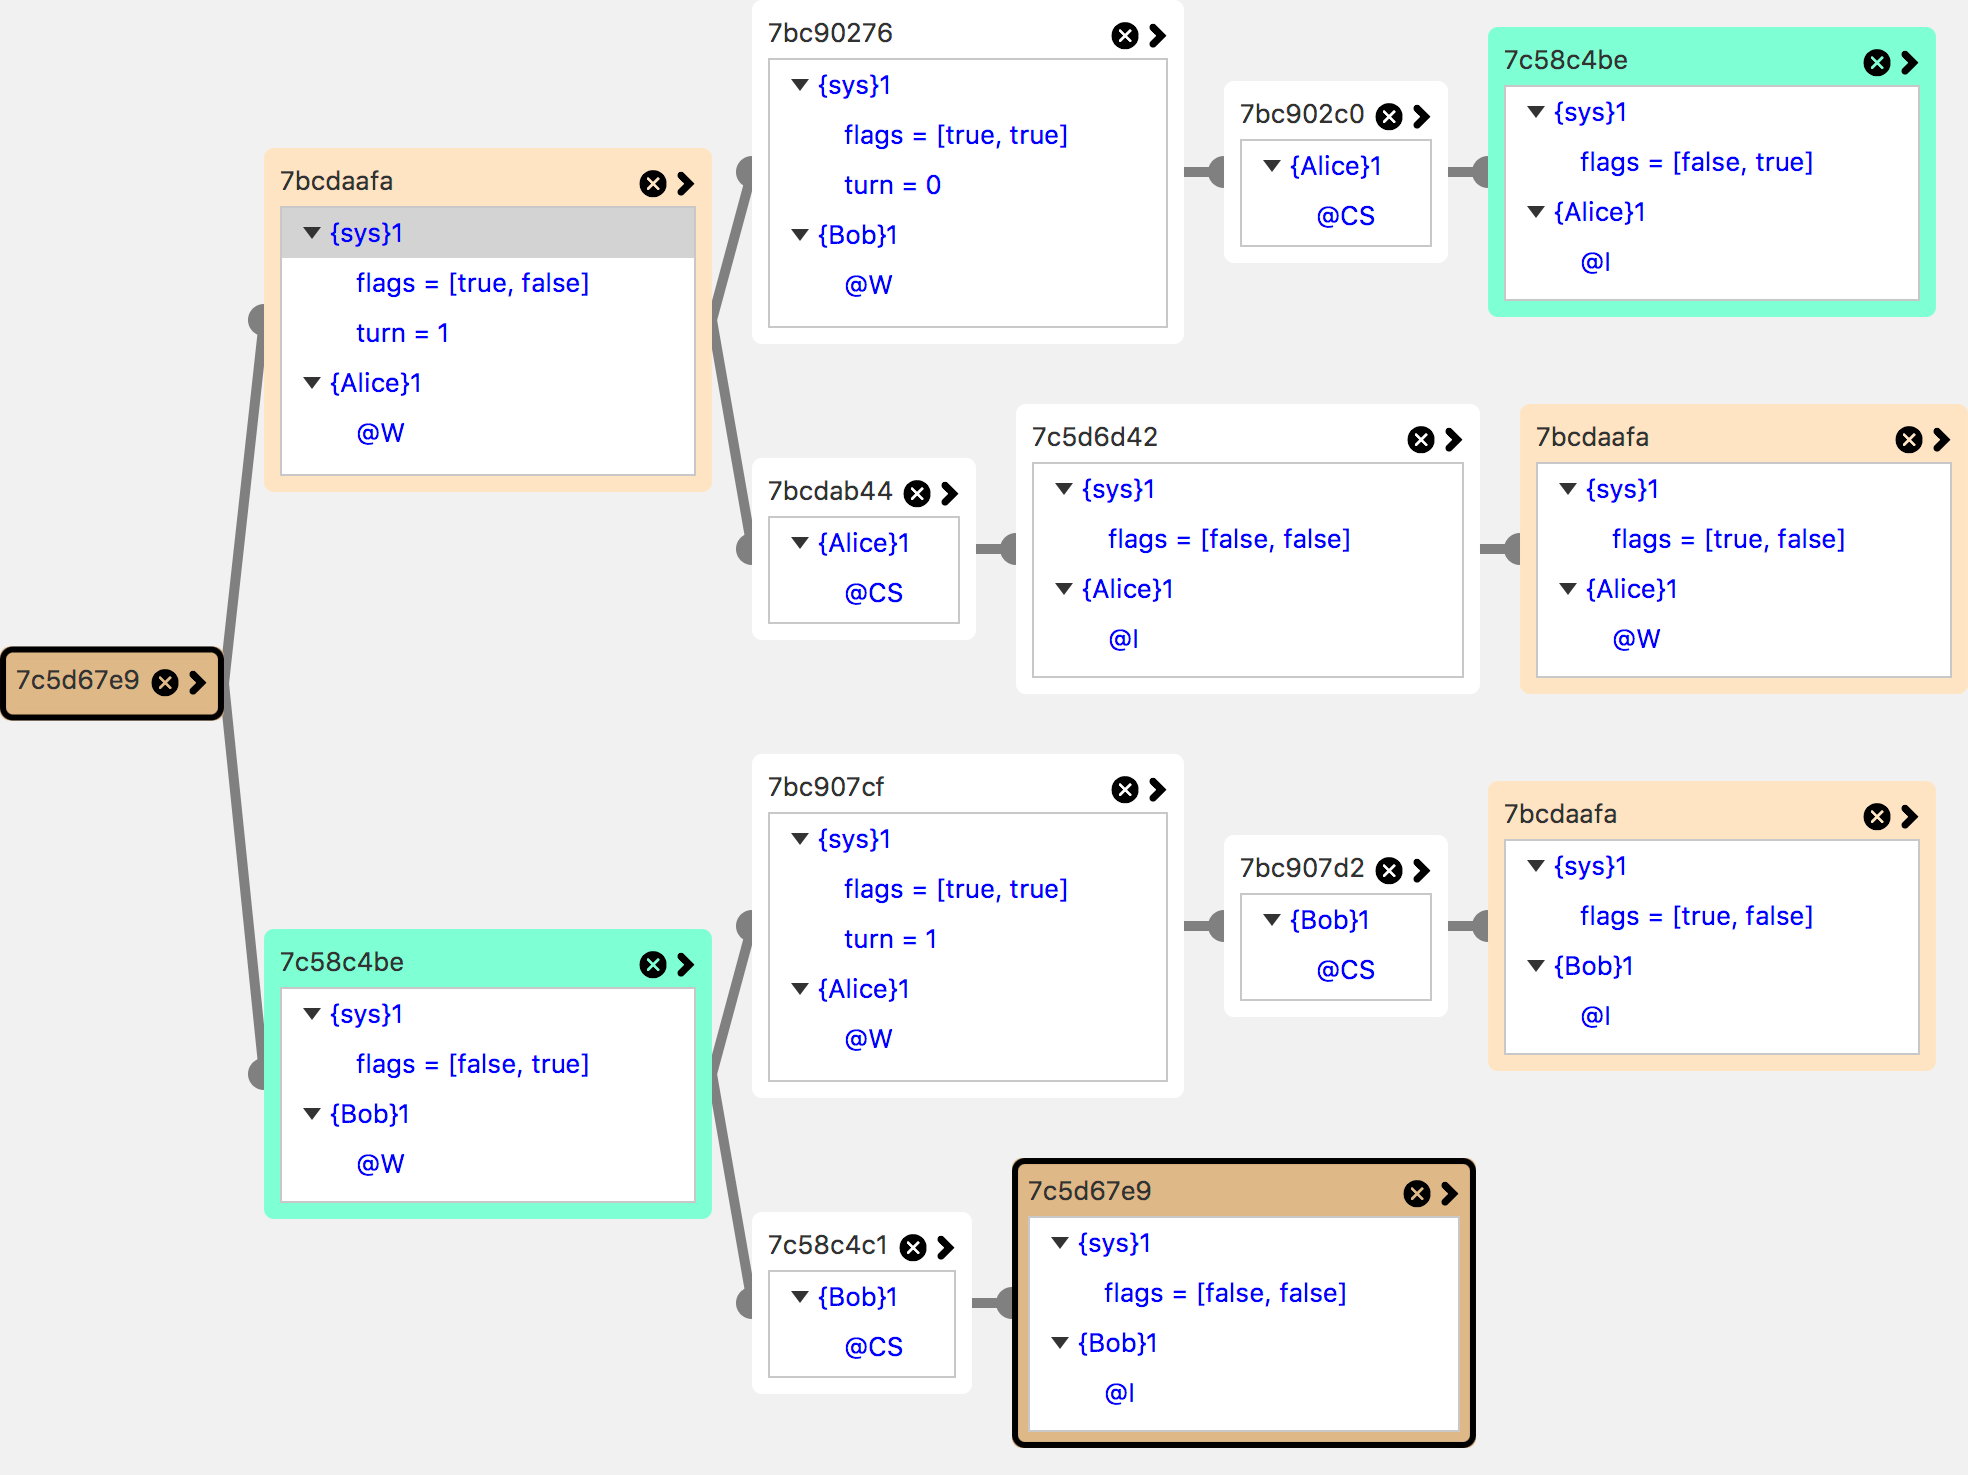The height and width of the screenshot is (1475, 1968).
Task: Click the chevron arrow on node 7bc902c0
Action: 1421,117
